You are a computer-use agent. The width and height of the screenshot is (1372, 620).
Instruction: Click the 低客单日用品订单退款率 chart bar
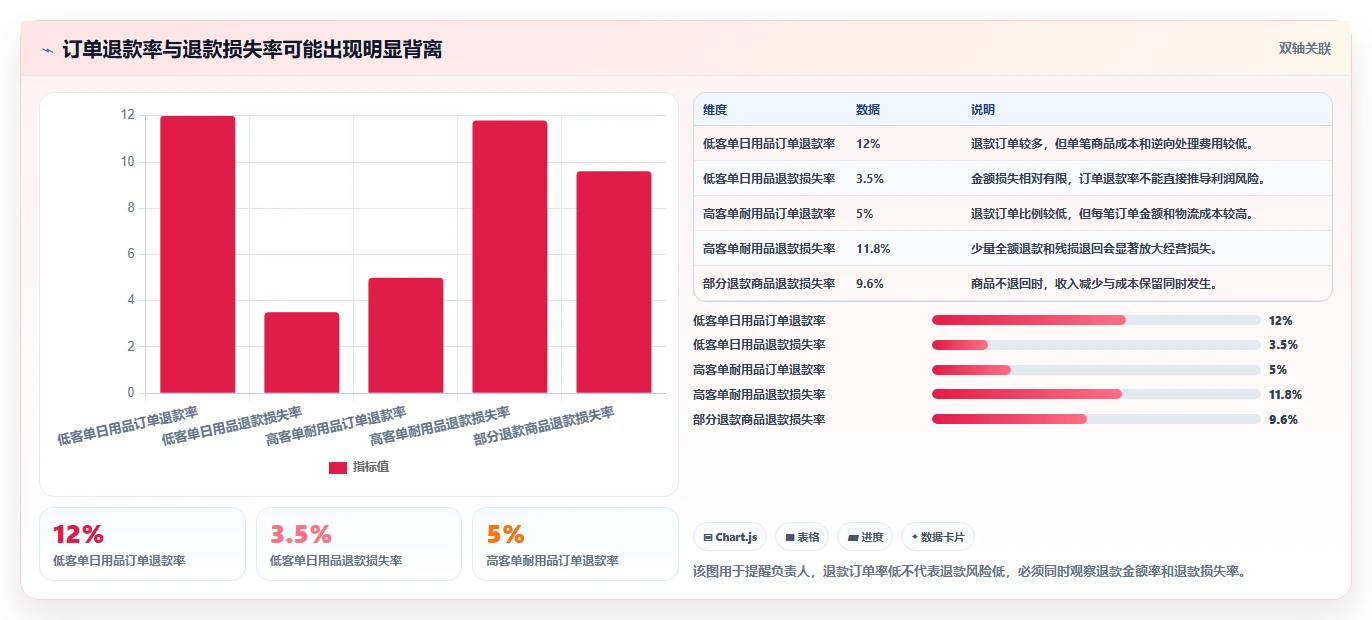click(x=198, y=254)
